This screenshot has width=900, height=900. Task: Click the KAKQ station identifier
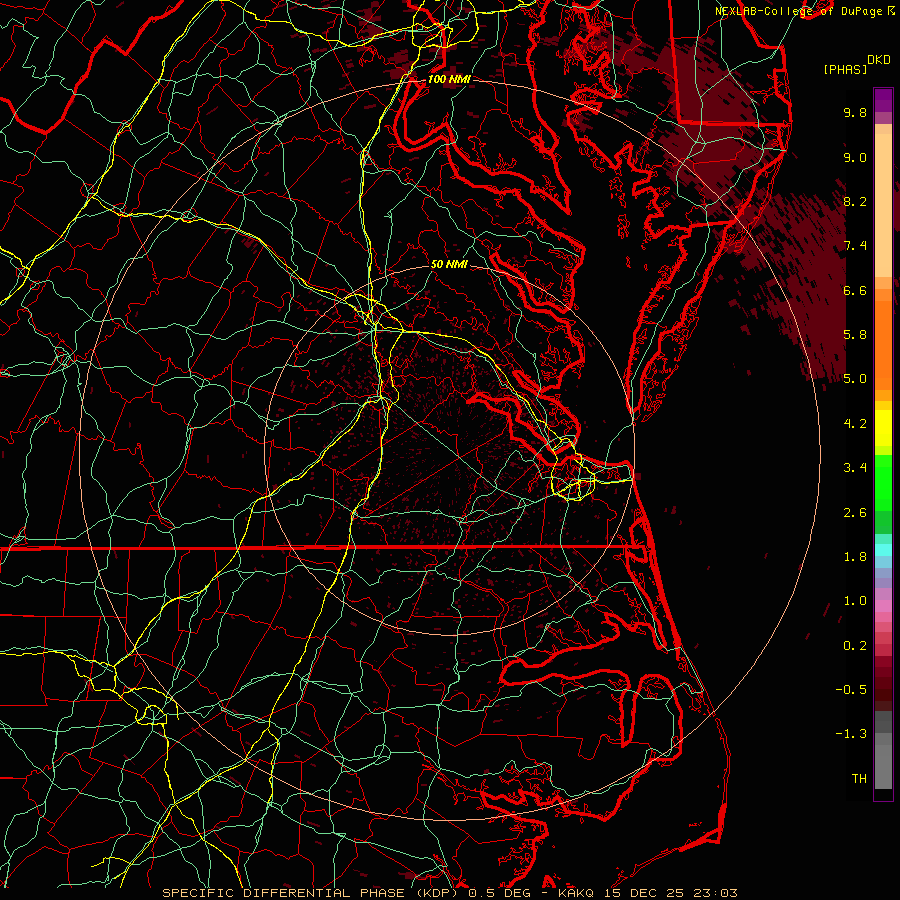(x=576, y=893)
